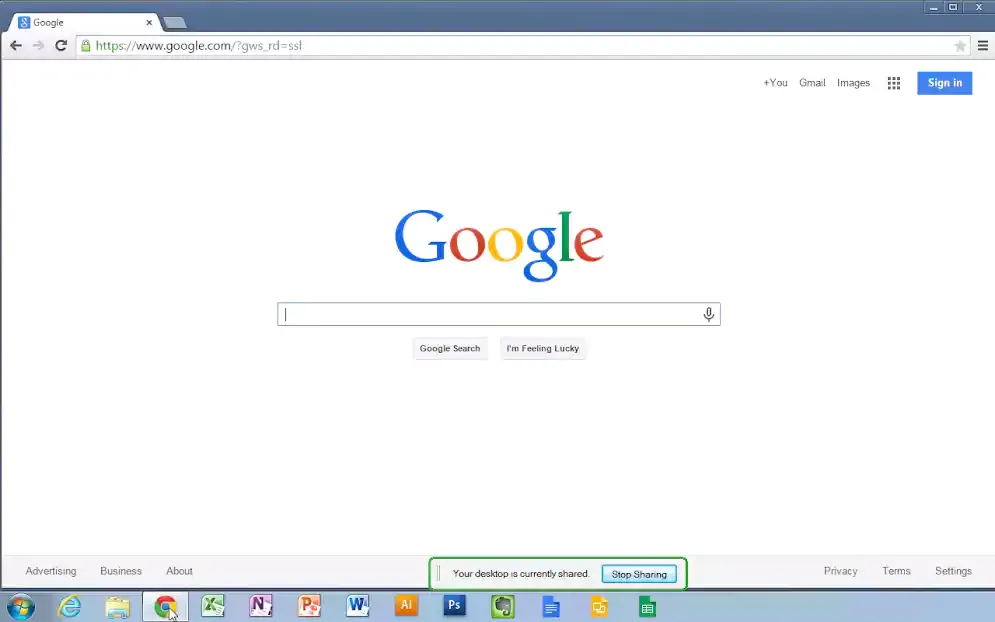Open the Images link
Viewport: 995px width, 622px height.
(853, 83)
